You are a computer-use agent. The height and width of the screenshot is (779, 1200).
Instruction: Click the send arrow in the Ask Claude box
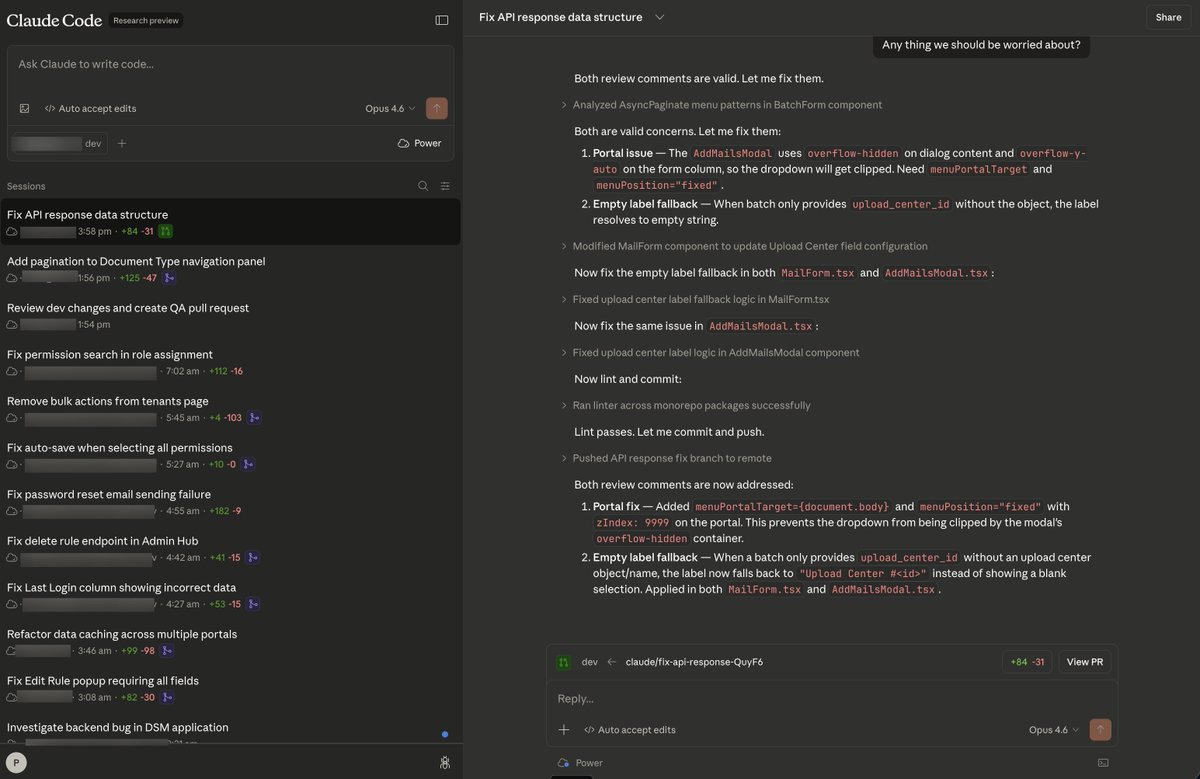(437, 108)
